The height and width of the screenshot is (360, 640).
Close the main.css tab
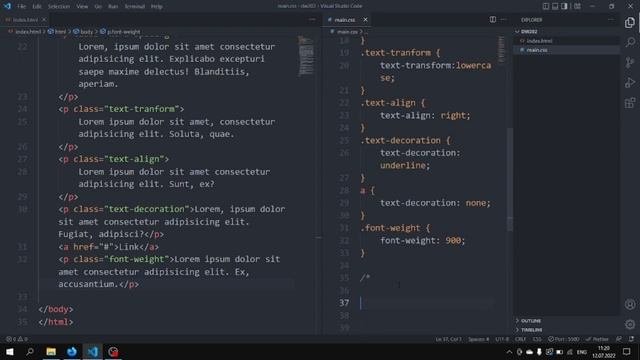(x=365, y=20)
